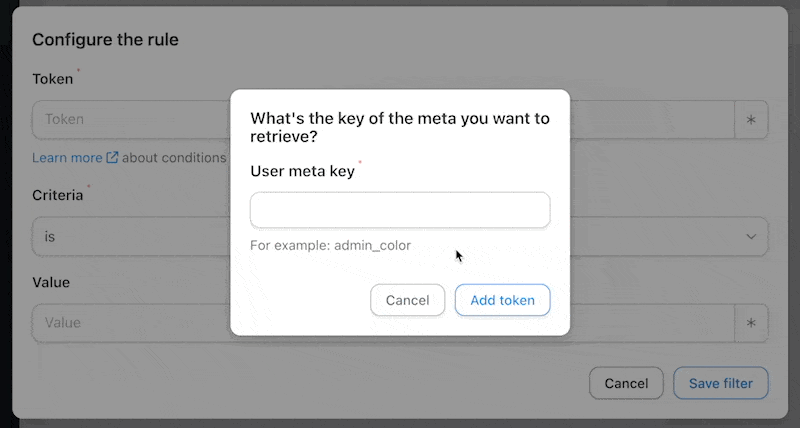Click the external link icon after Learn more

(112, 158)
